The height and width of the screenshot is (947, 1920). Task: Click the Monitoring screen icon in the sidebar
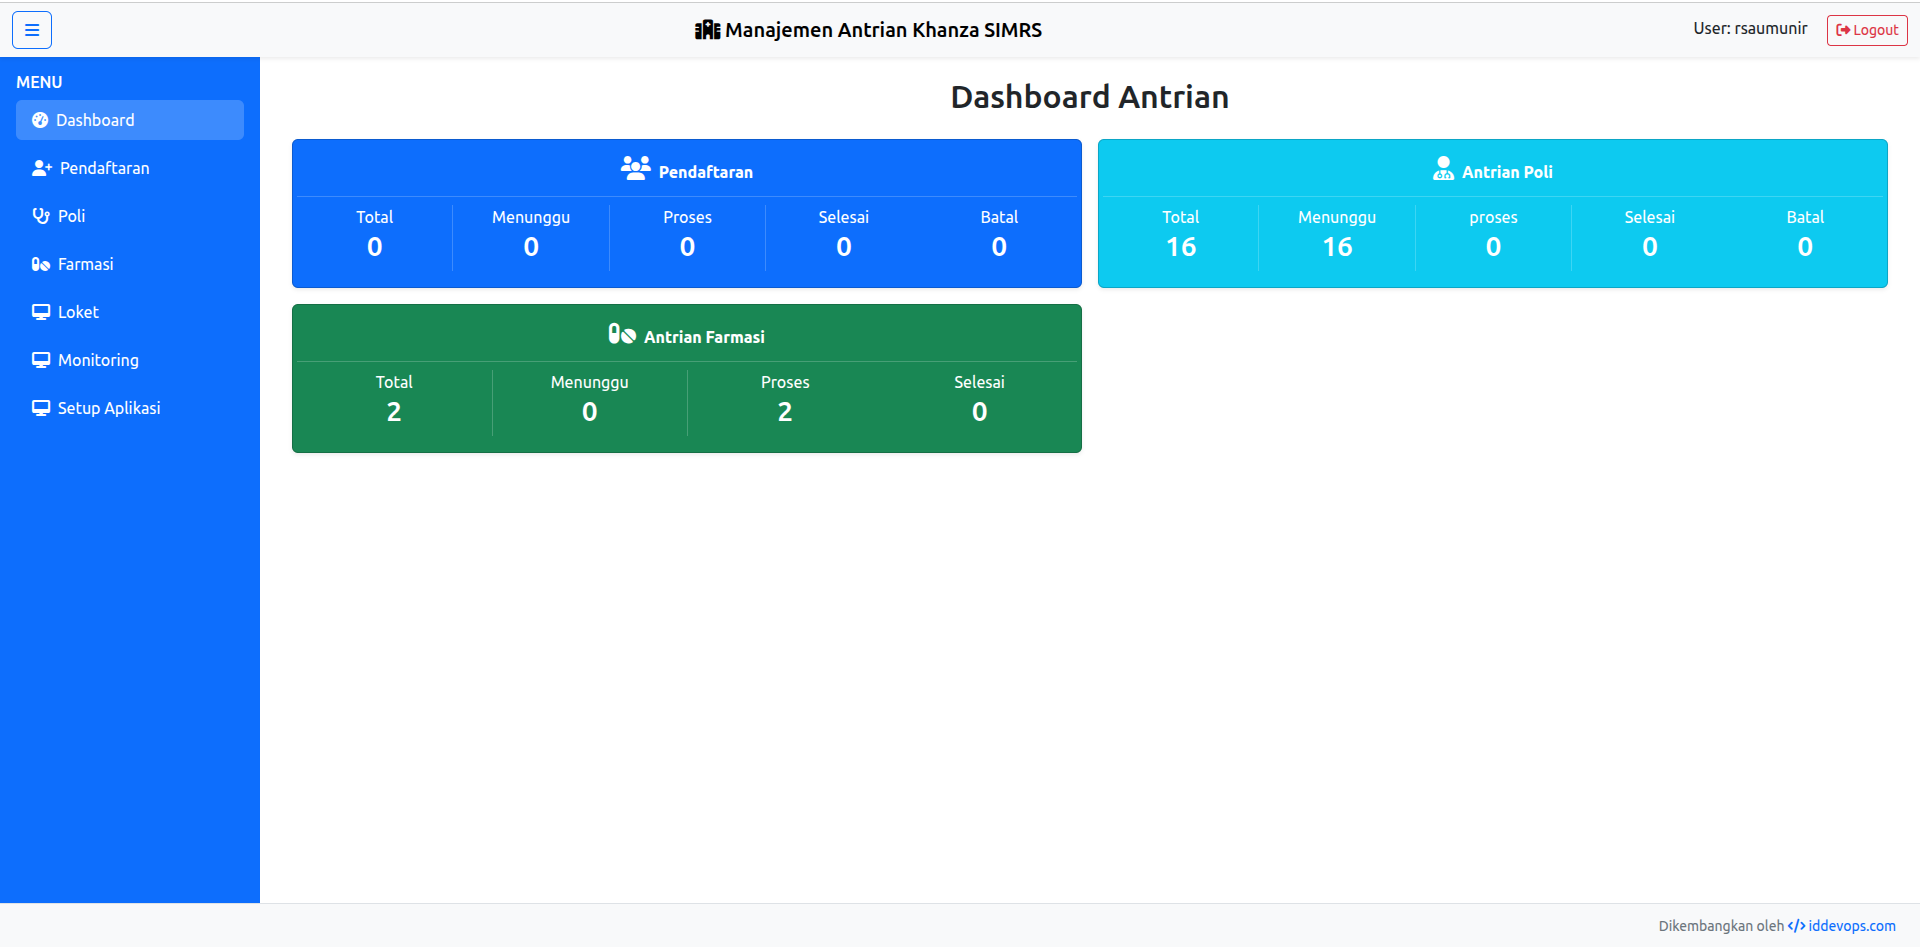(41, 360)
